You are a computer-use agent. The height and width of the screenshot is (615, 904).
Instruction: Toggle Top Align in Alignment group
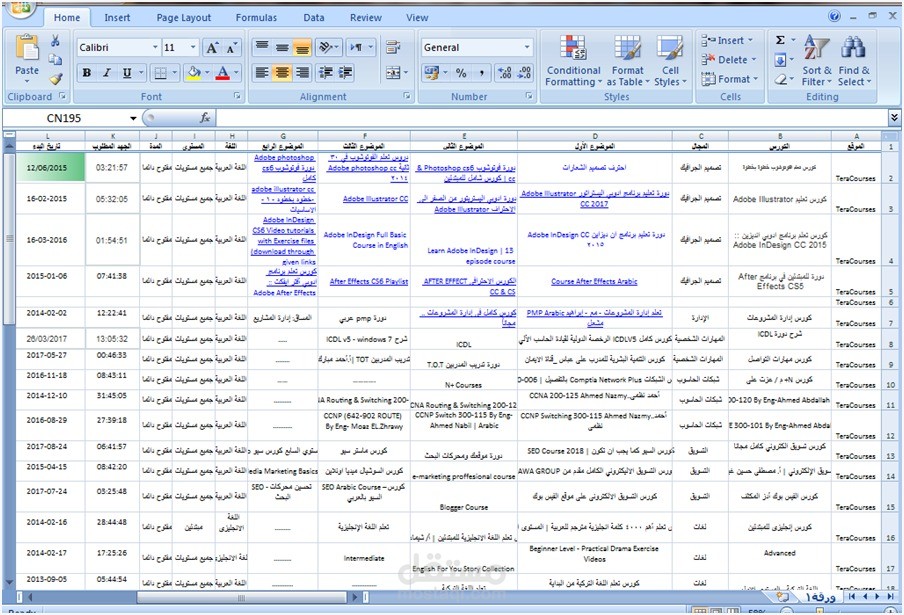262,47
